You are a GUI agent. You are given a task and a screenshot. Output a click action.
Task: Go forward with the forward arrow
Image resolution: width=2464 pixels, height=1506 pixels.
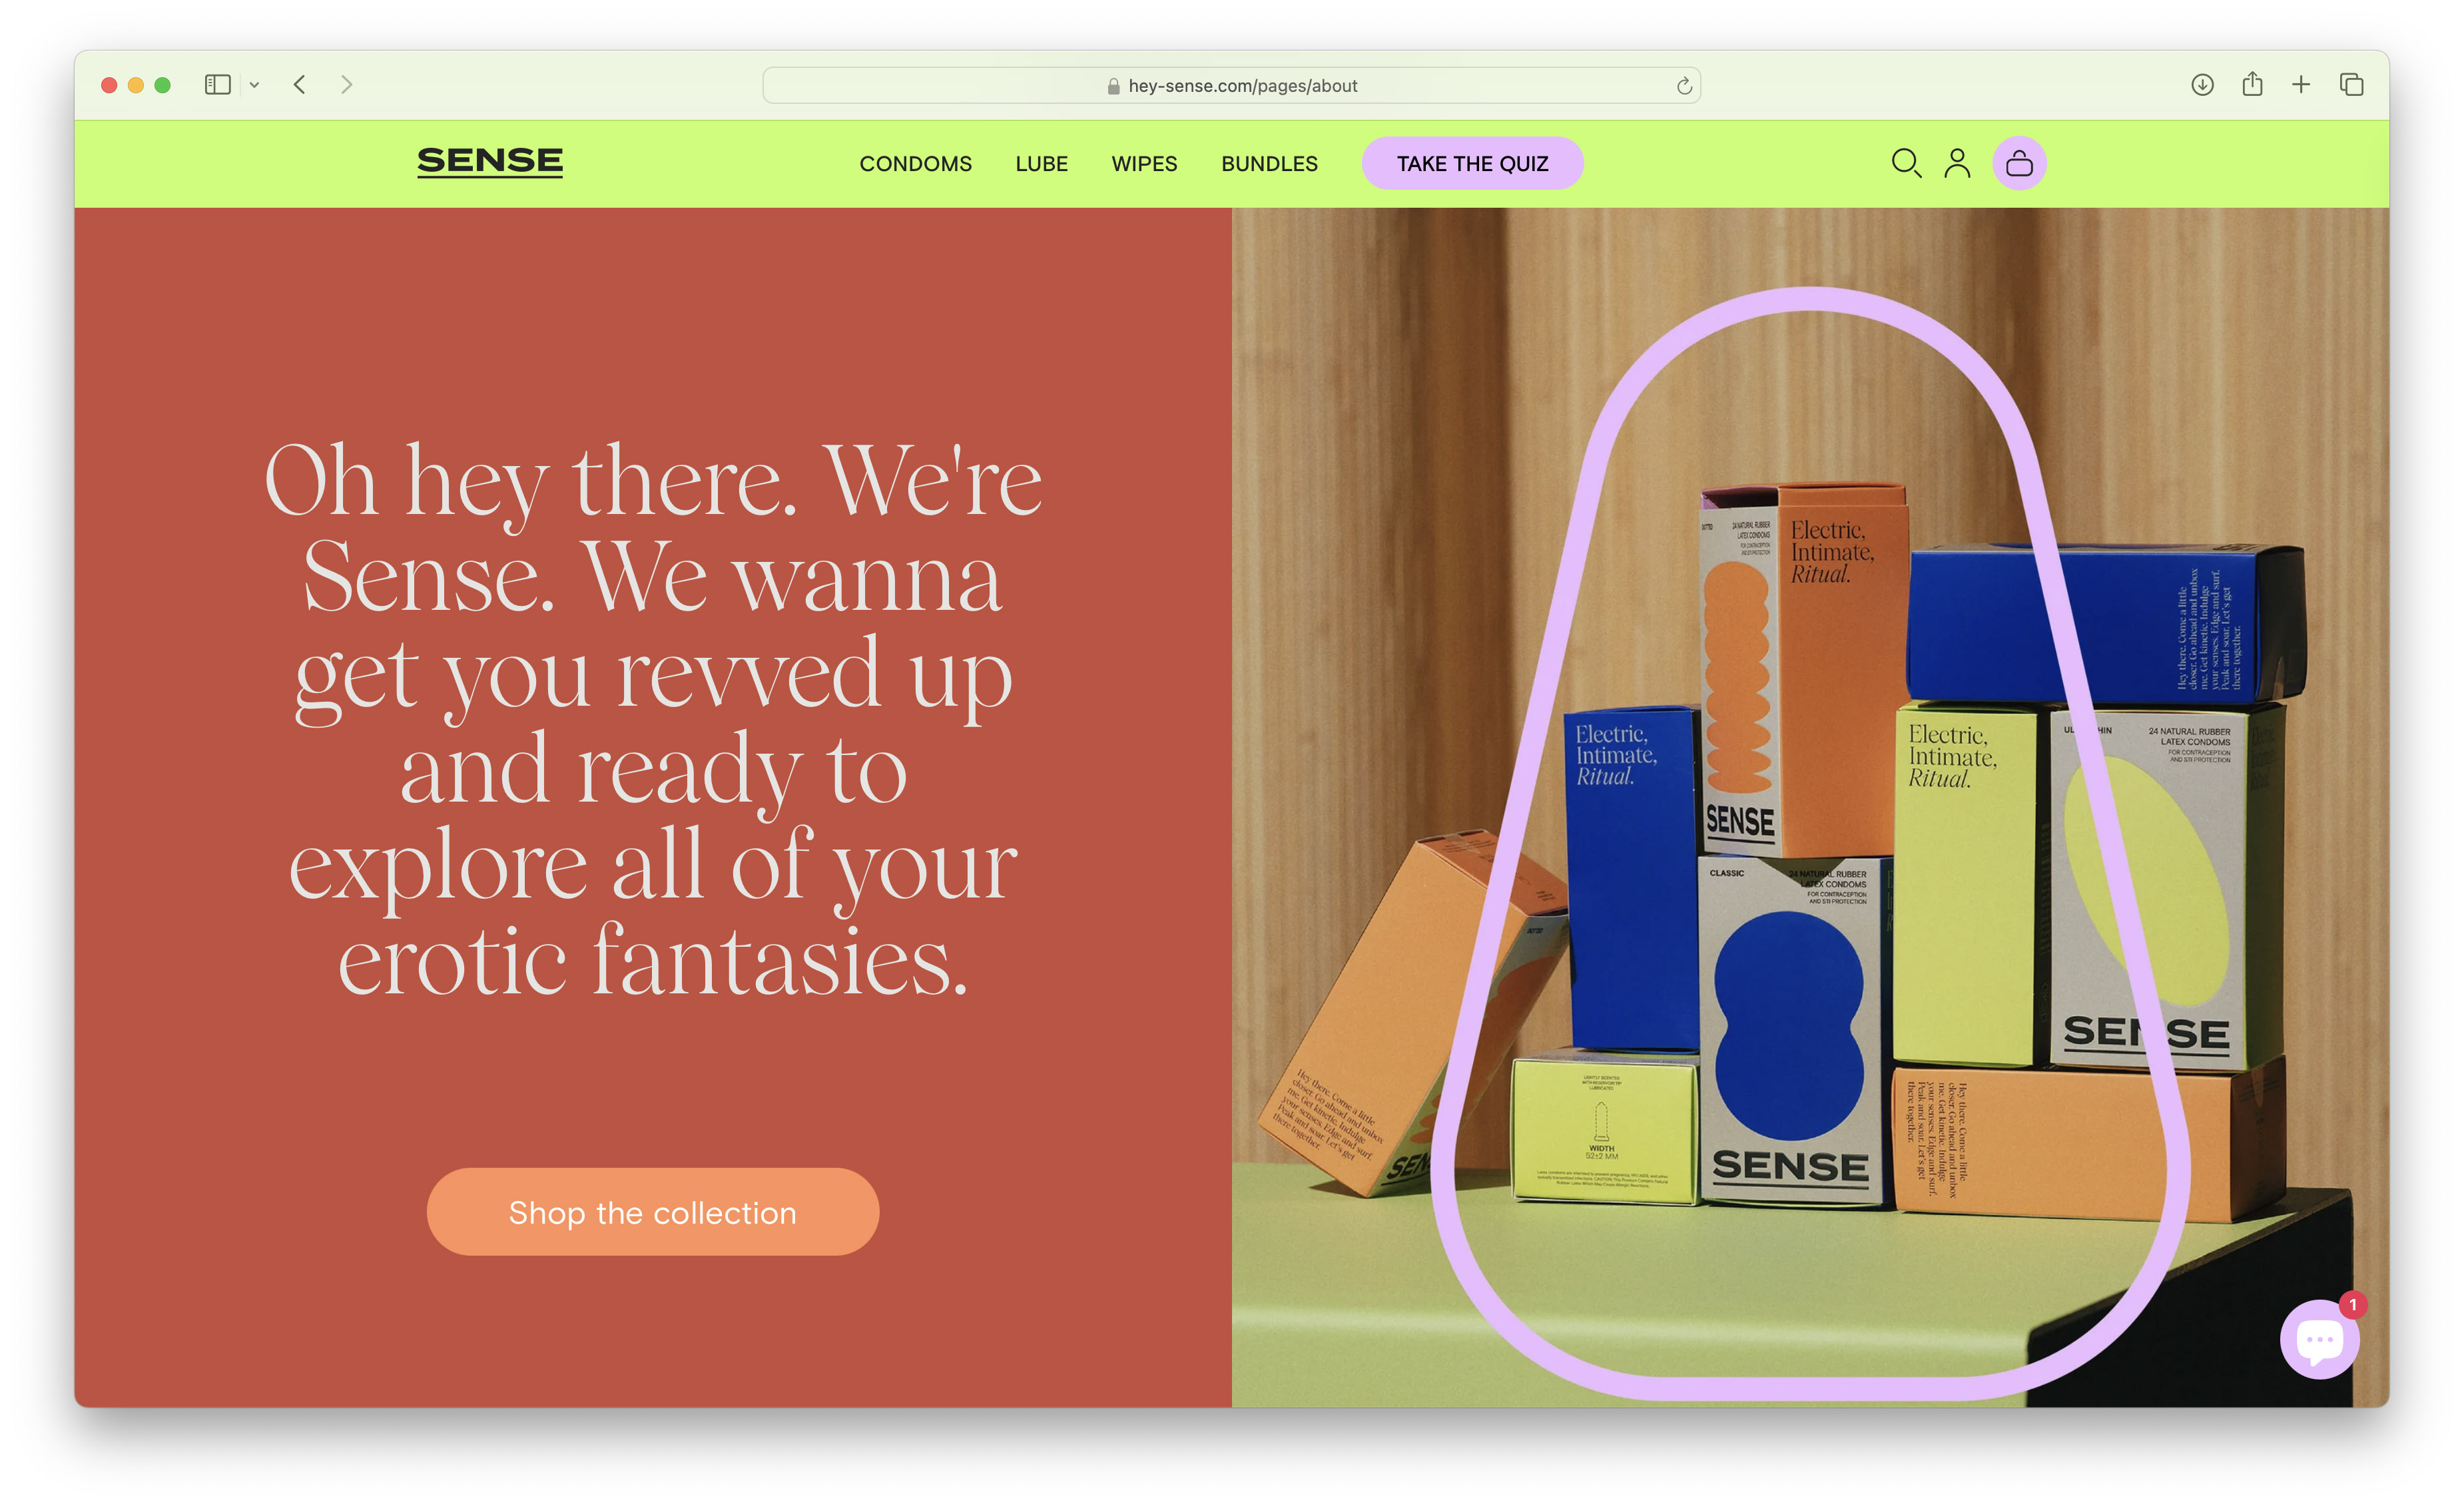pyautogui.click(x=346, y=85)
